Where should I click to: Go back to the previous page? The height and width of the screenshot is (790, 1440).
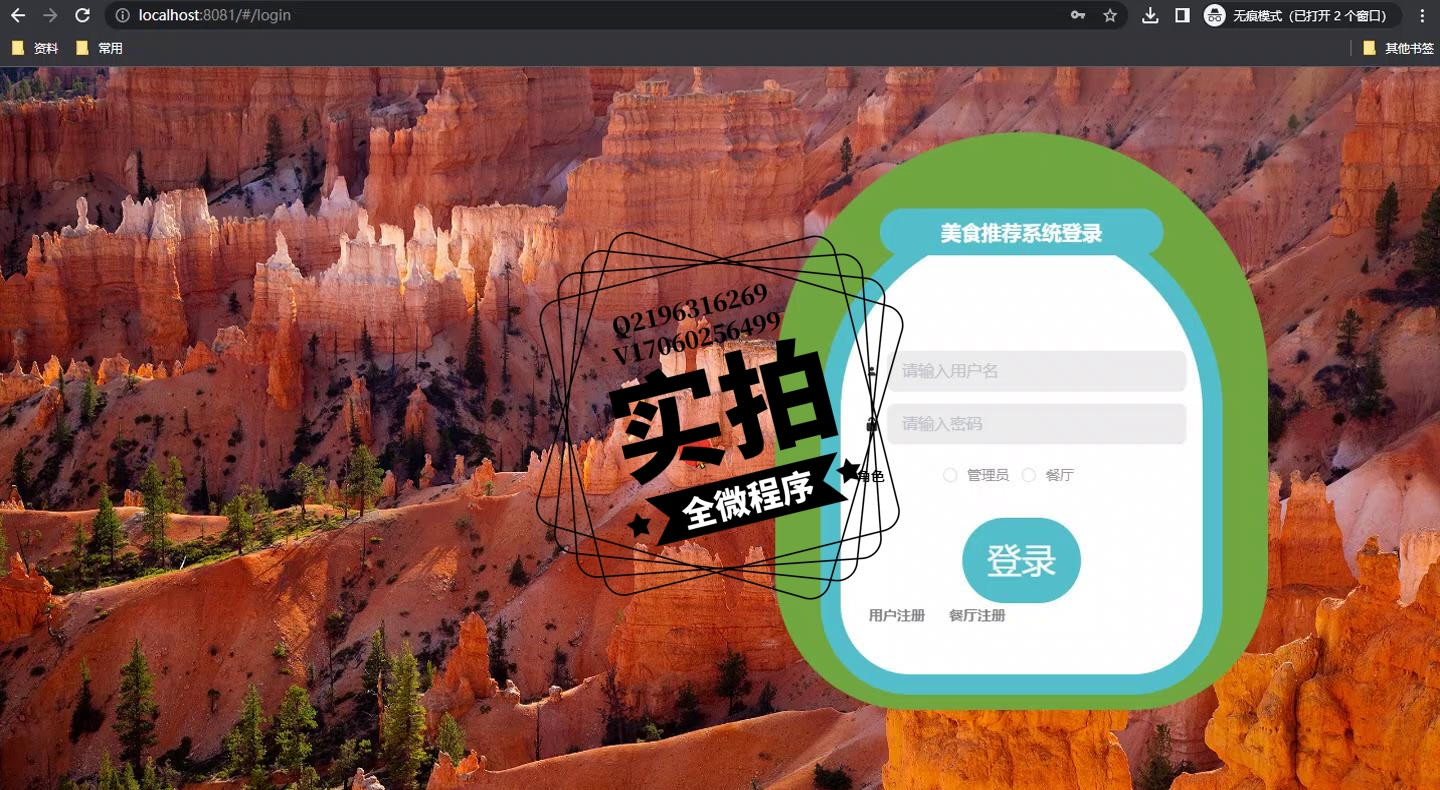click(17, 16)
